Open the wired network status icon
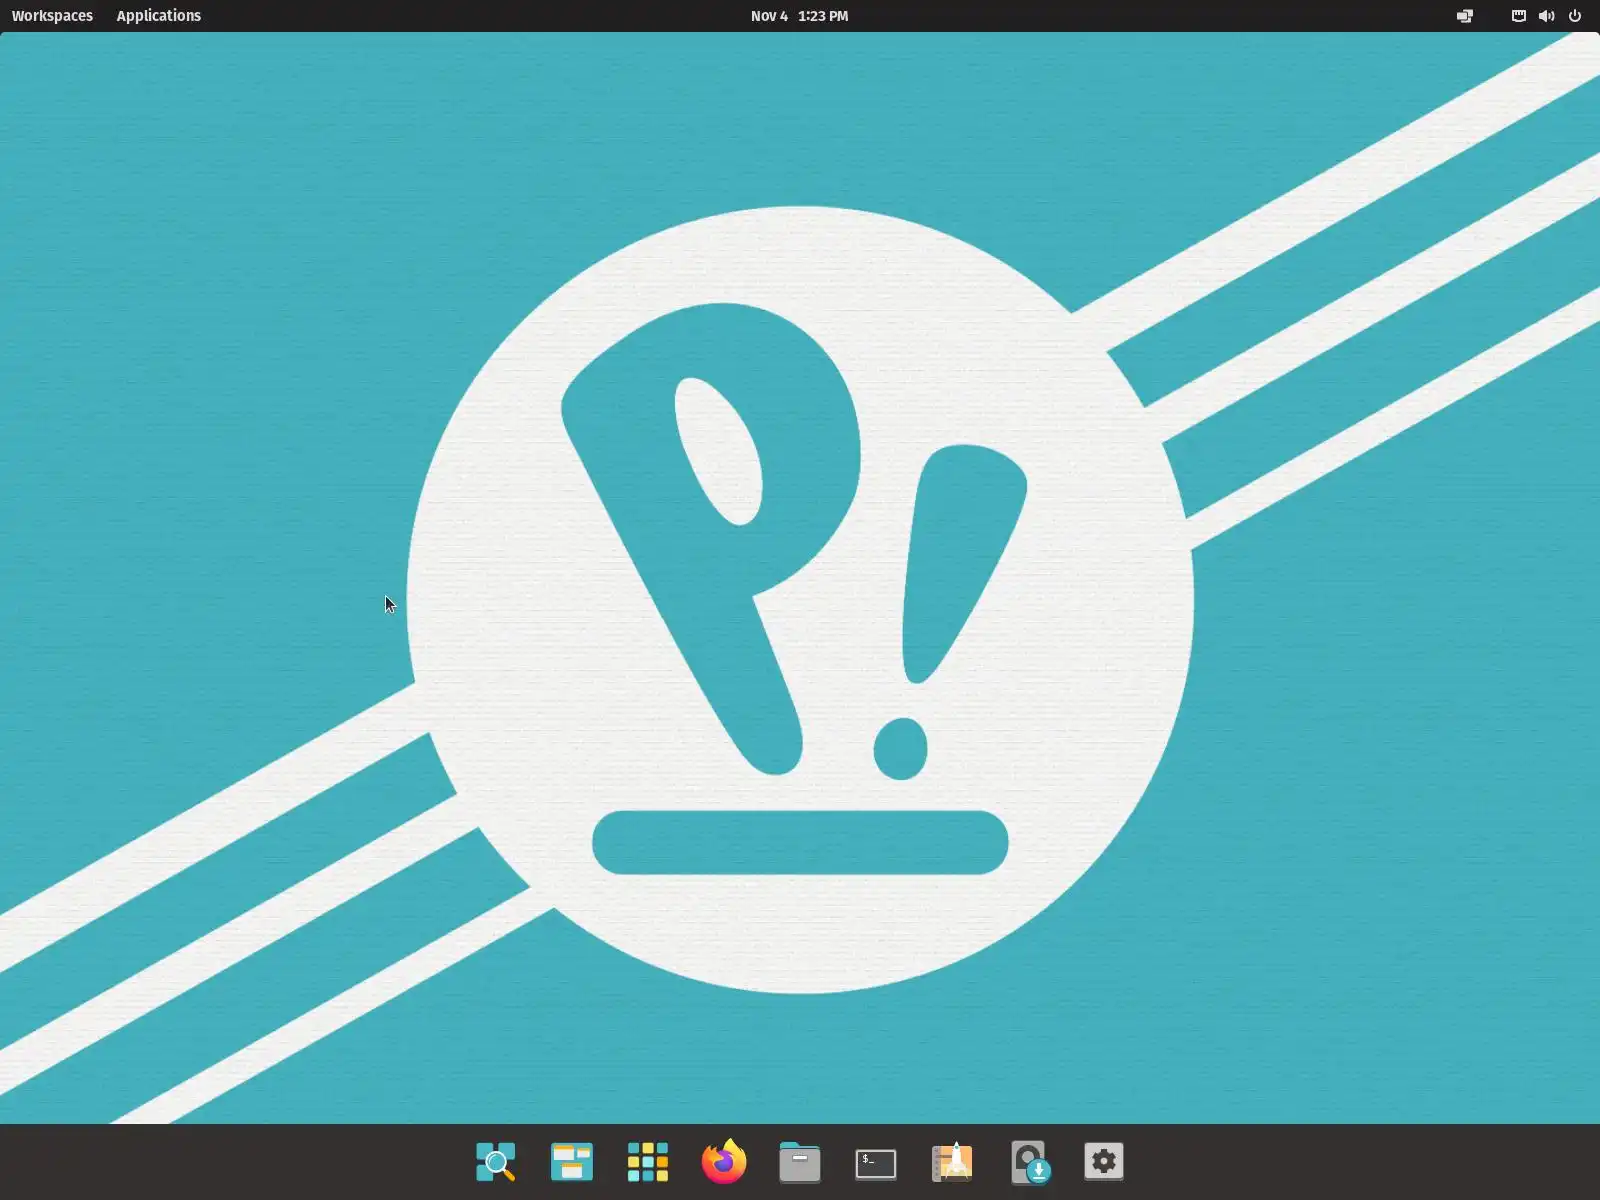This screenshot has width=1600, height=1200. coord(1518,16)
